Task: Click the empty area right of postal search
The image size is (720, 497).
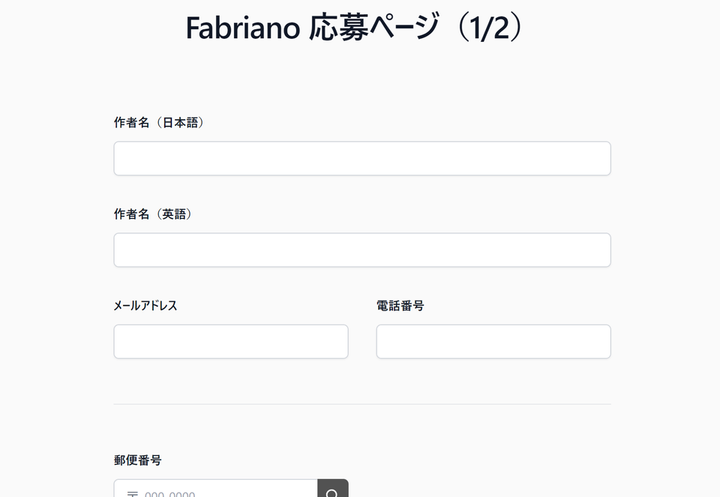Action: [480, 490]
